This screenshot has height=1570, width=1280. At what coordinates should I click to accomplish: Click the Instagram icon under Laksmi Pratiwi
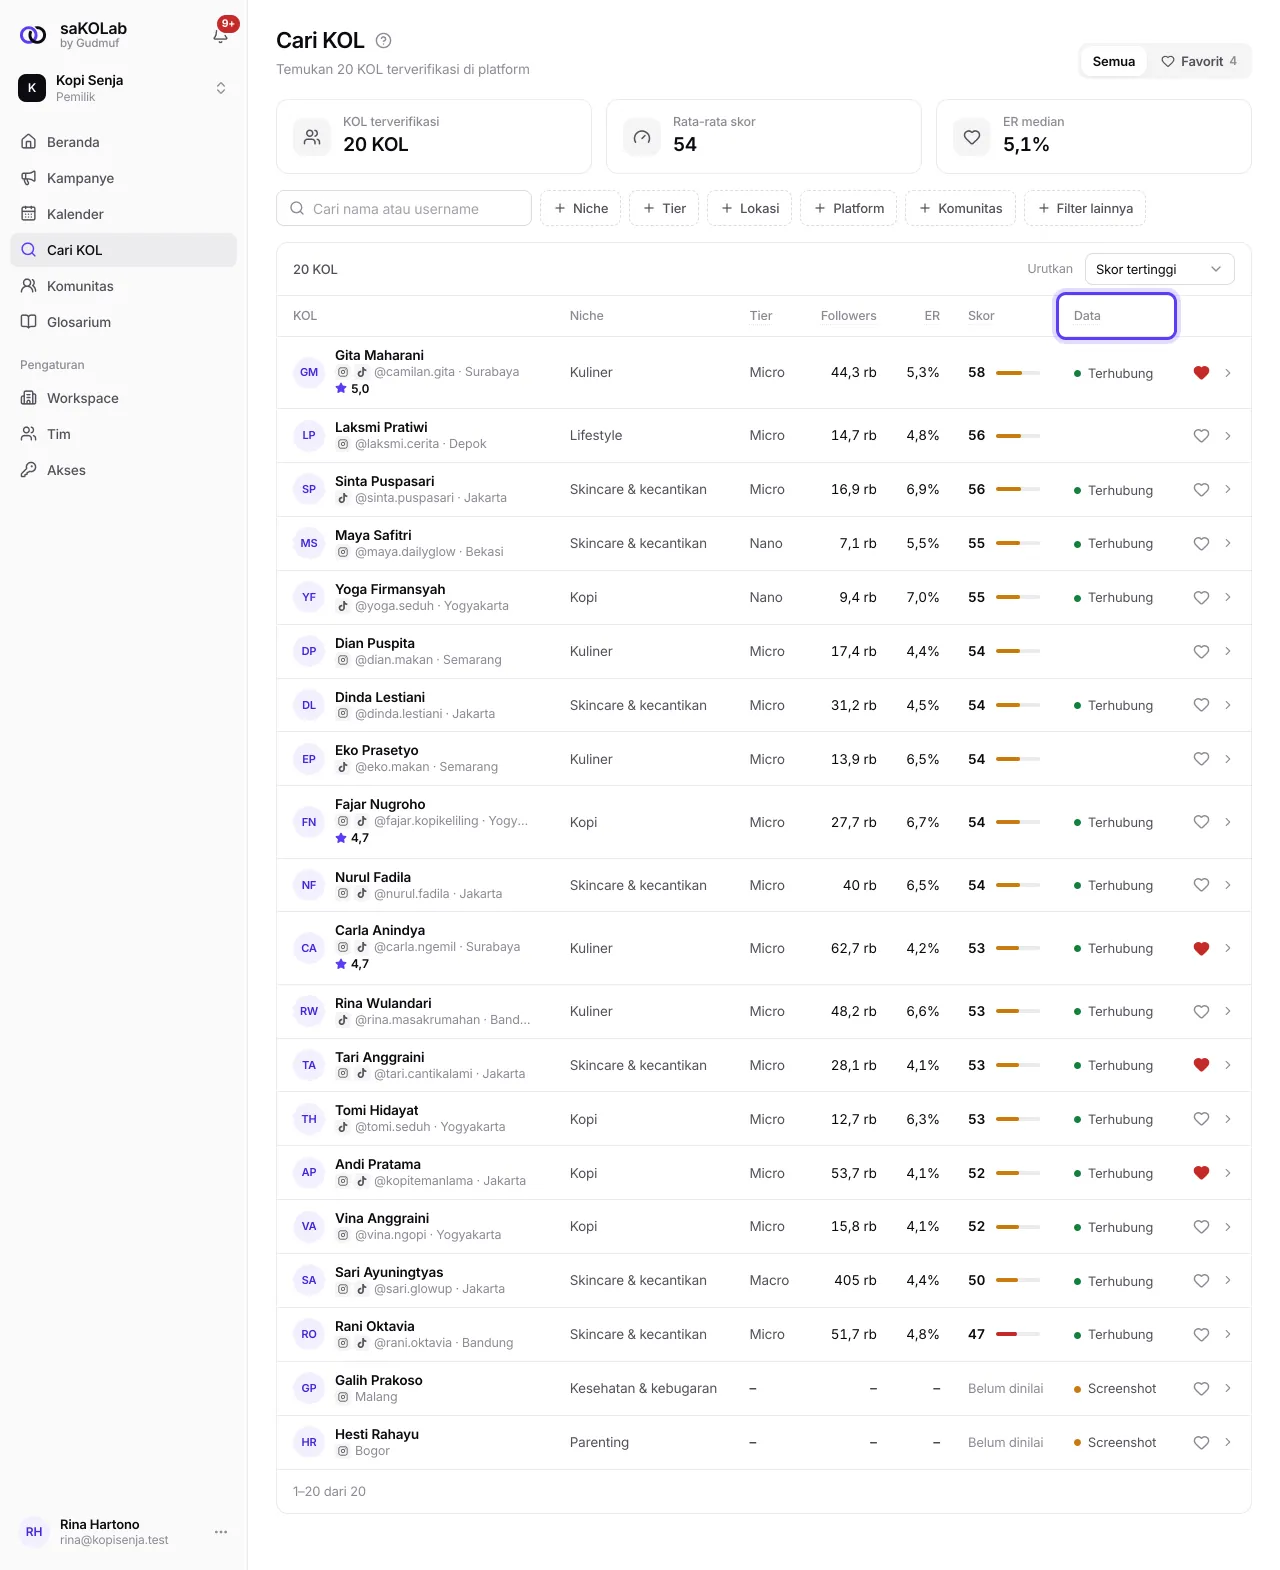(343, 444)
